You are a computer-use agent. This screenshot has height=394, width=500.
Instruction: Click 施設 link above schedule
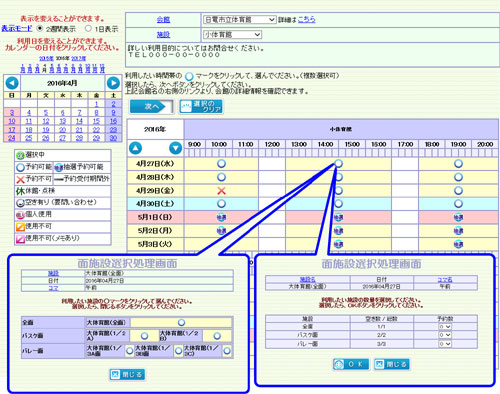(163, 35)
